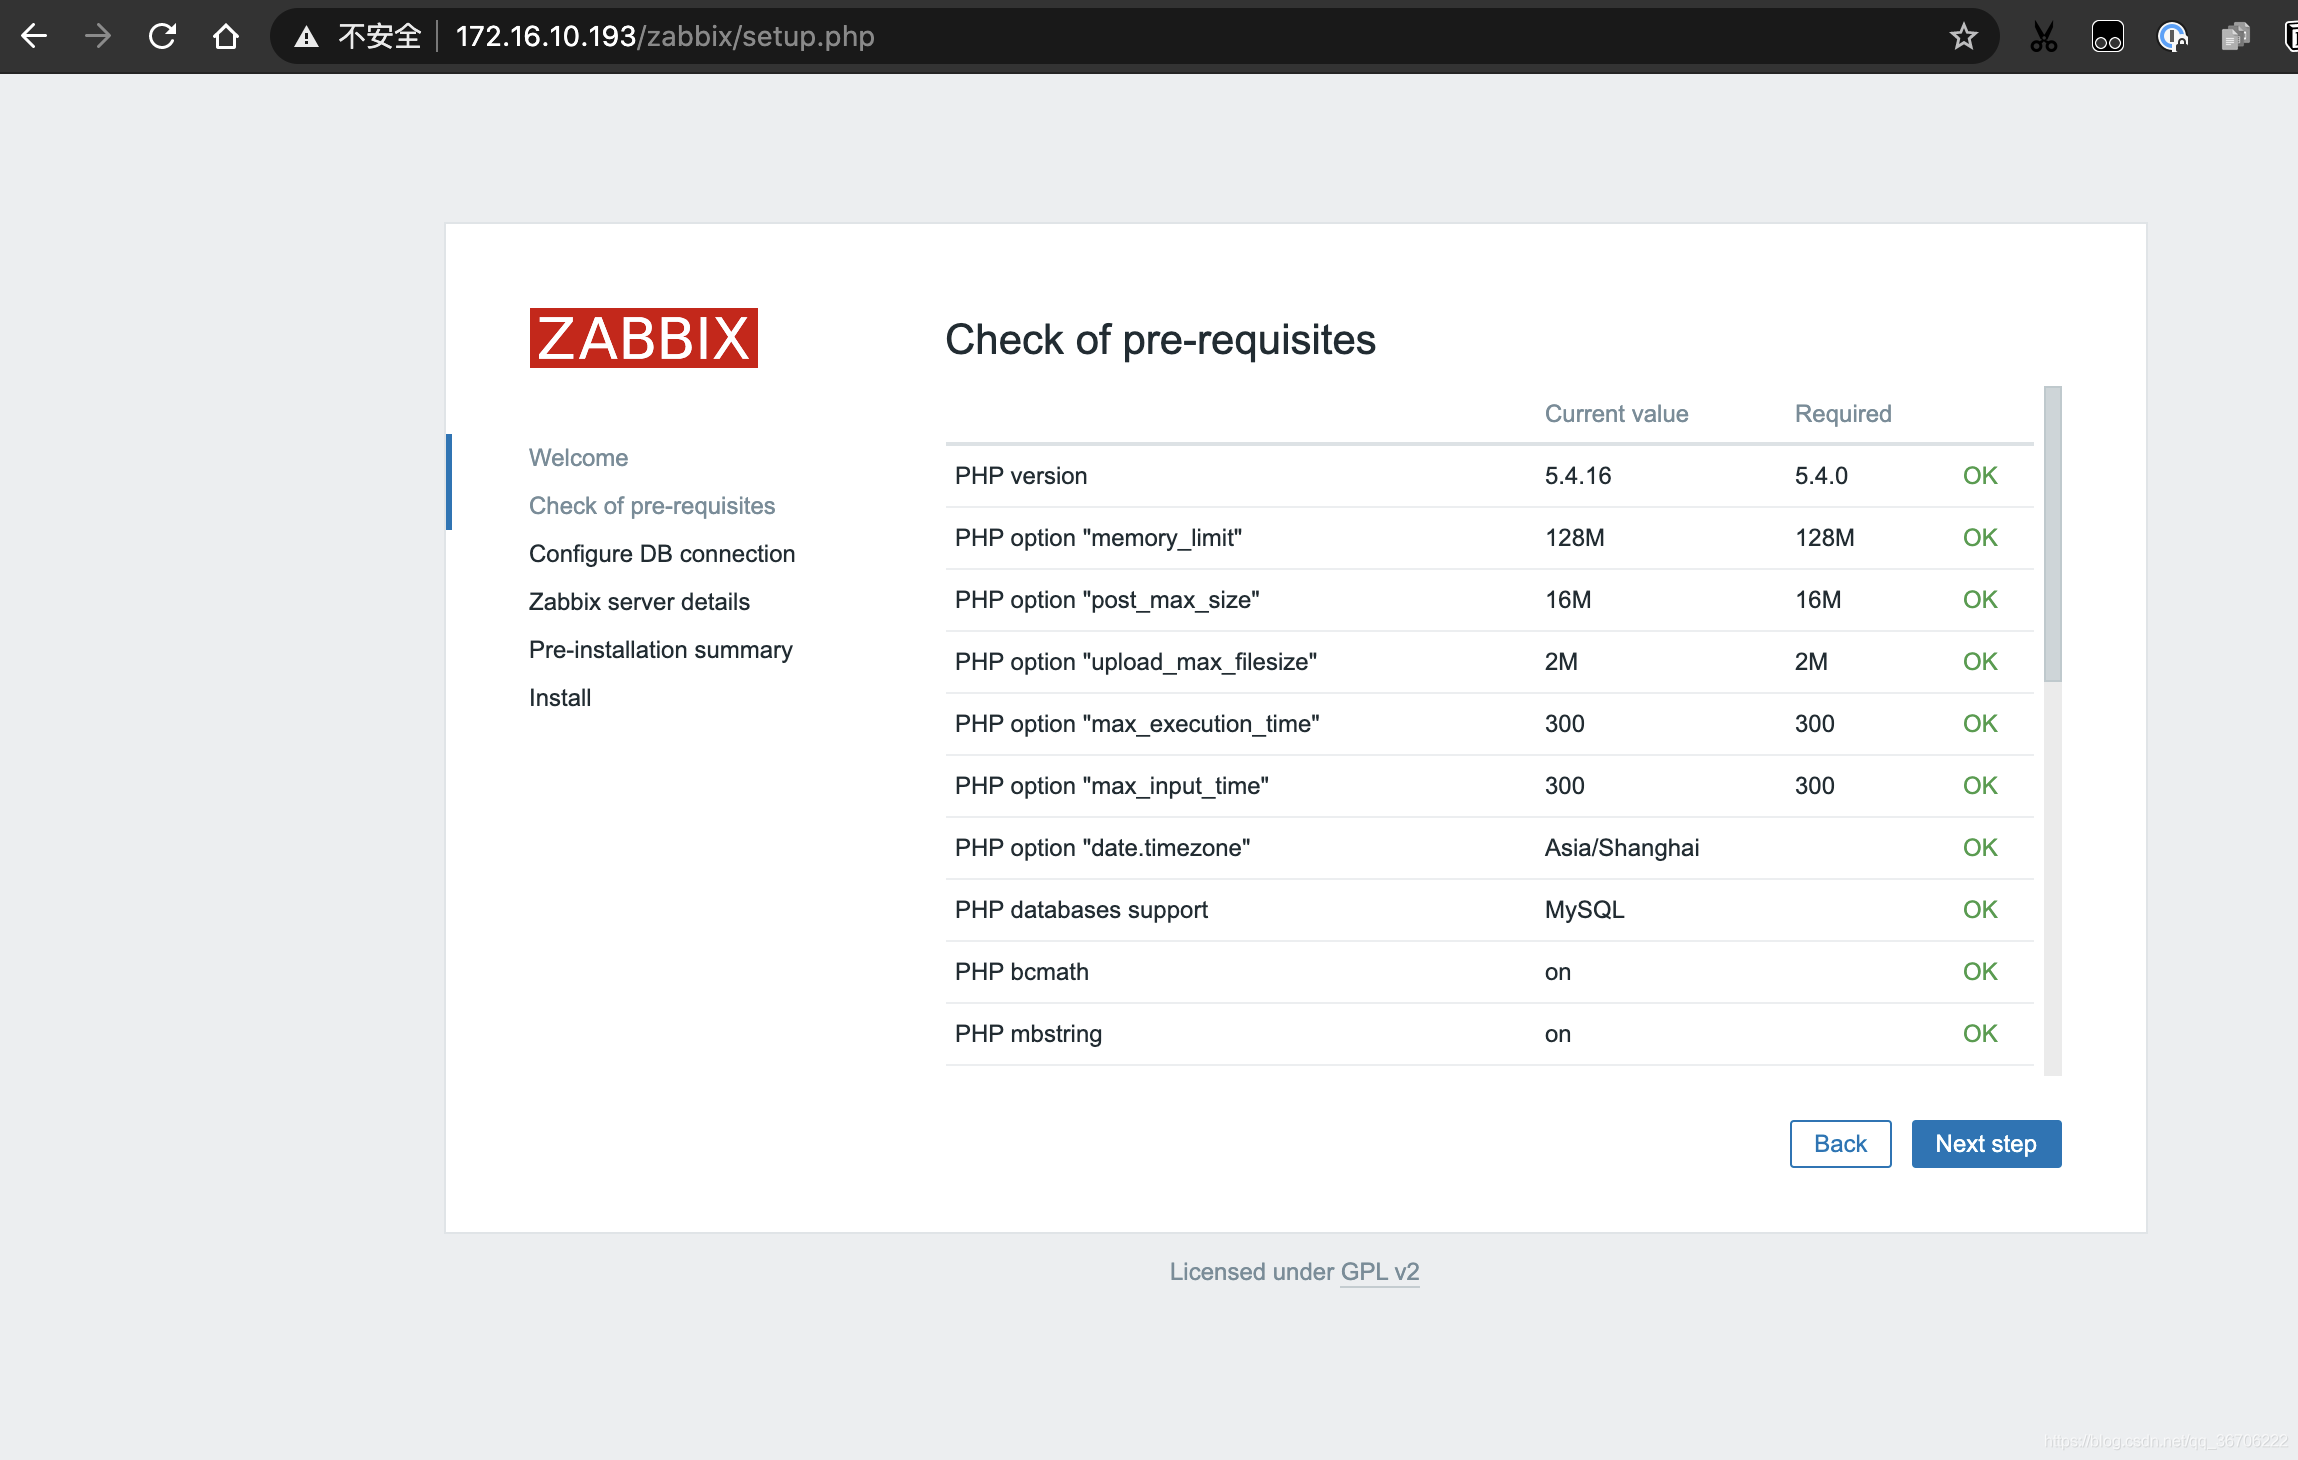Select Check of pre-requisites step

(652, 506)
